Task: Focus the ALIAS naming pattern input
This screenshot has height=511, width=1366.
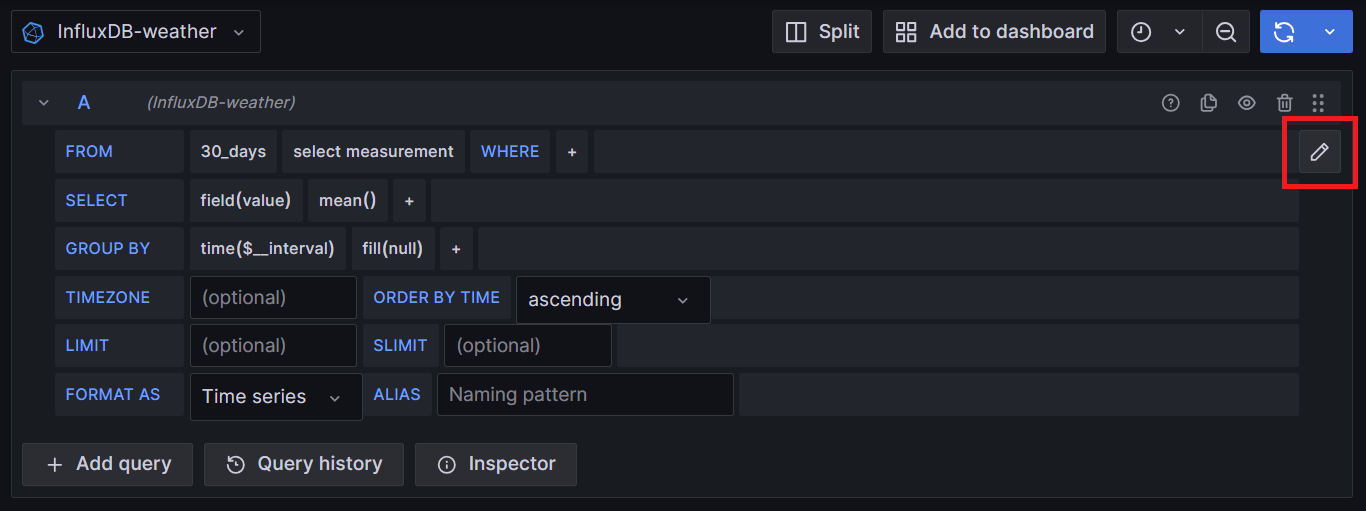Action: (x=585, y=394)
